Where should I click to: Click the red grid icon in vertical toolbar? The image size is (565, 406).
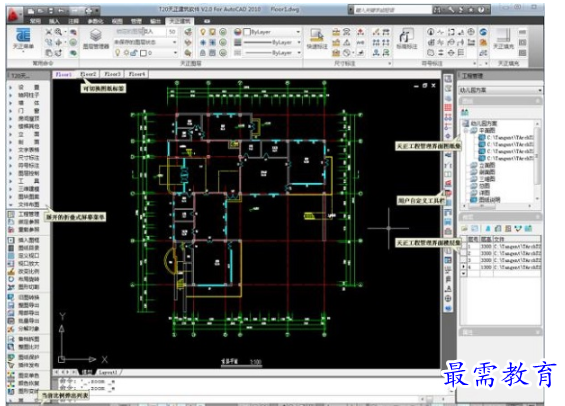[x=448, y=107]
